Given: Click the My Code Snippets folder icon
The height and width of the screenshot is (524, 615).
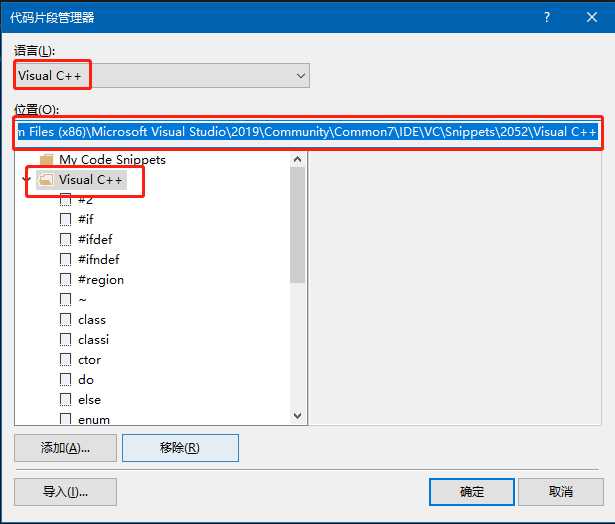Looking at the screenshot, I should pyautogui.click(x=46, y=159).
